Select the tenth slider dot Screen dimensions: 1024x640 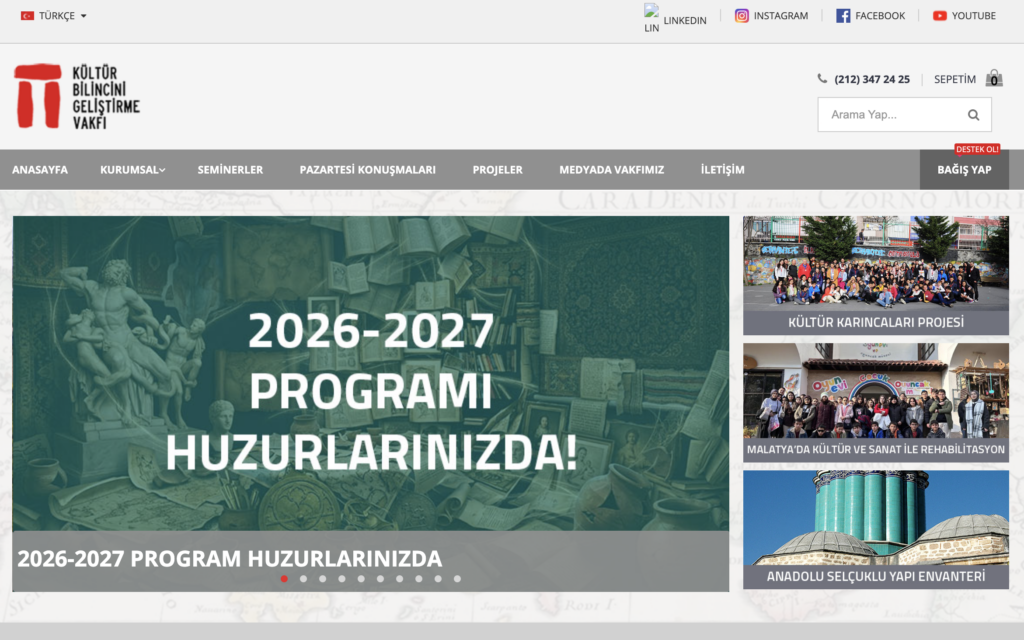pos(457,579)
